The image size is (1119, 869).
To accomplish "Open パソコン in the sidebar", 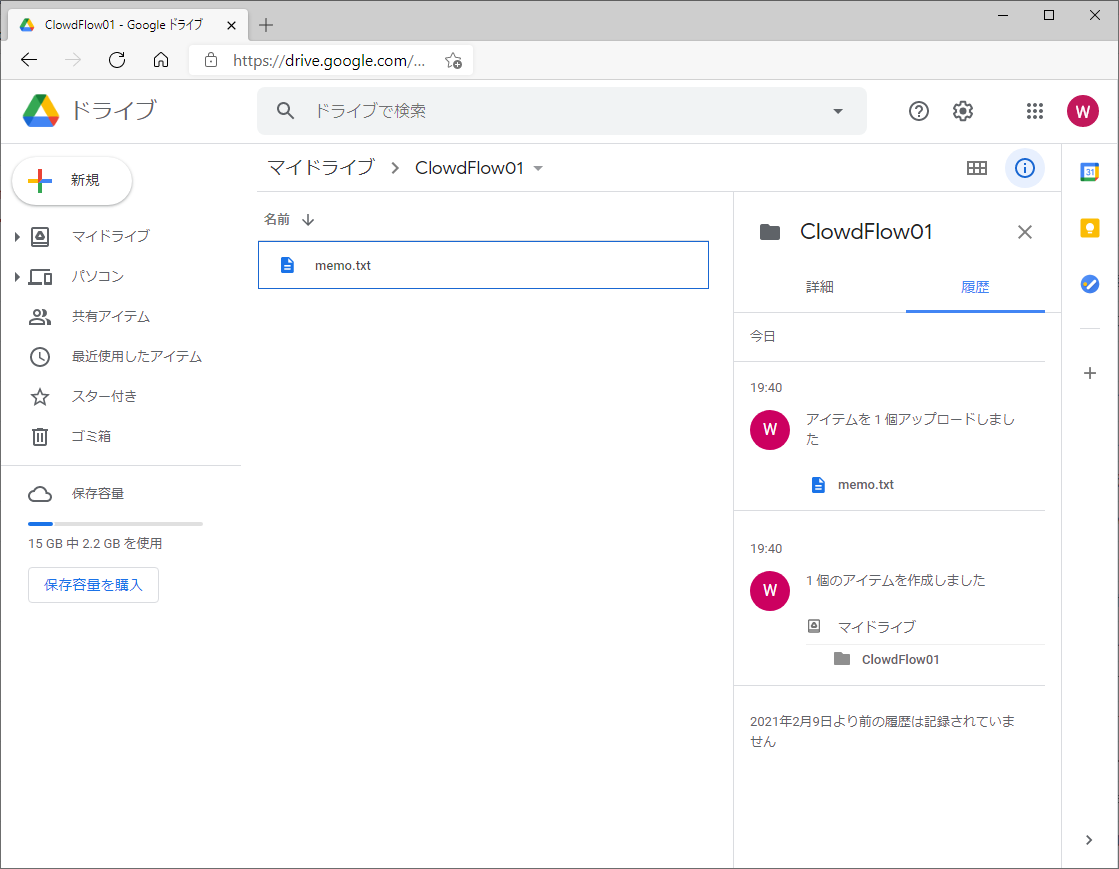I will pyautogui.click(x=98, y=276).
